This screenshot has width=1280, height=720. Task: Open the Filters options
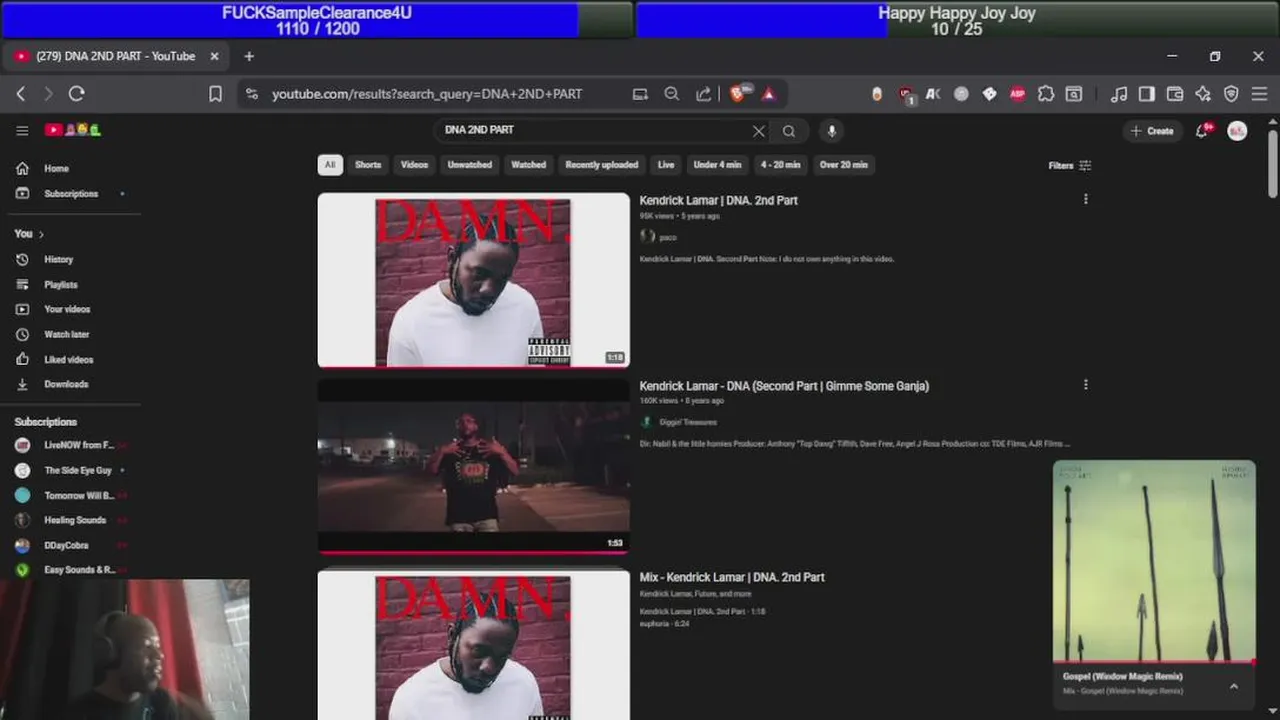(1070, 166)
